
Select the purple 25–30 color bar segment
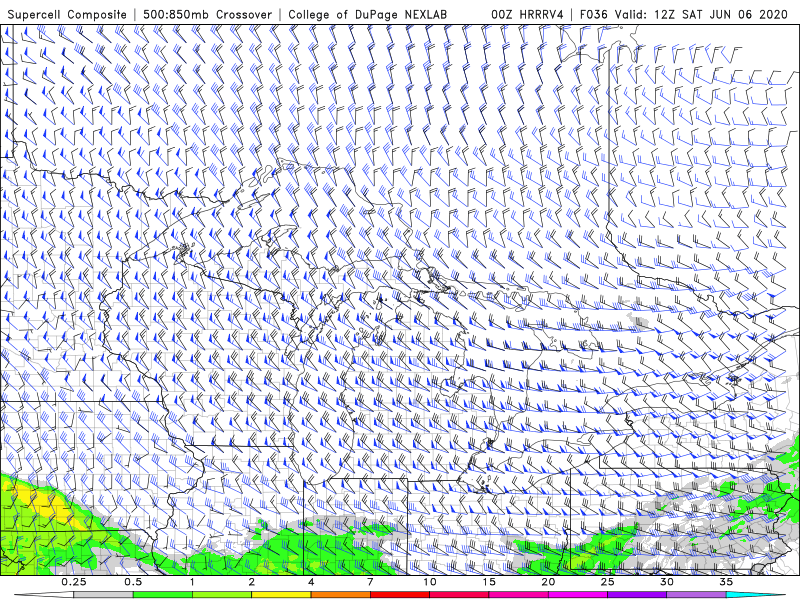click(x=637, y=595)
